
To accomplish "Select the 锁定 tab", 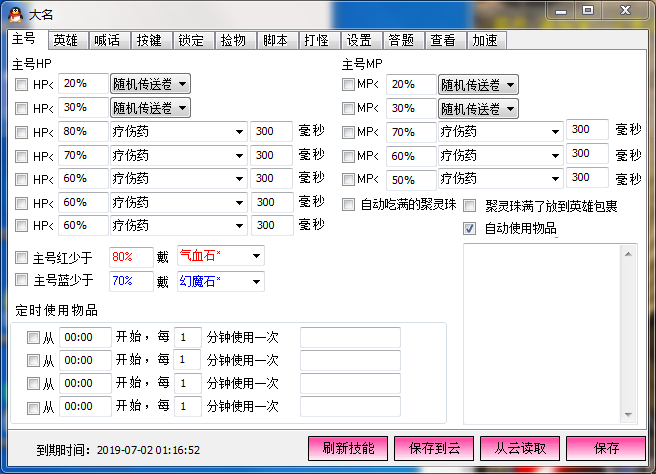I will tap(193, 41).
